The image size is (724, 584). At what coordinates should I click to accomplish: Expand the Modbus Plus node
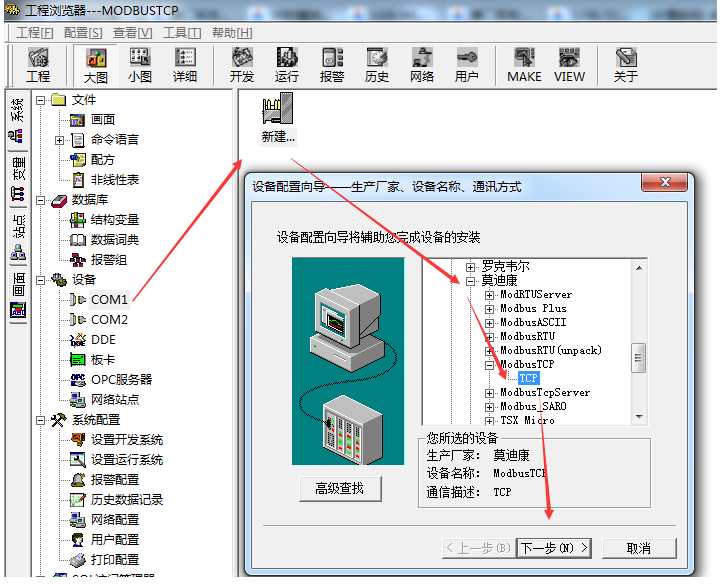(489, 308)
